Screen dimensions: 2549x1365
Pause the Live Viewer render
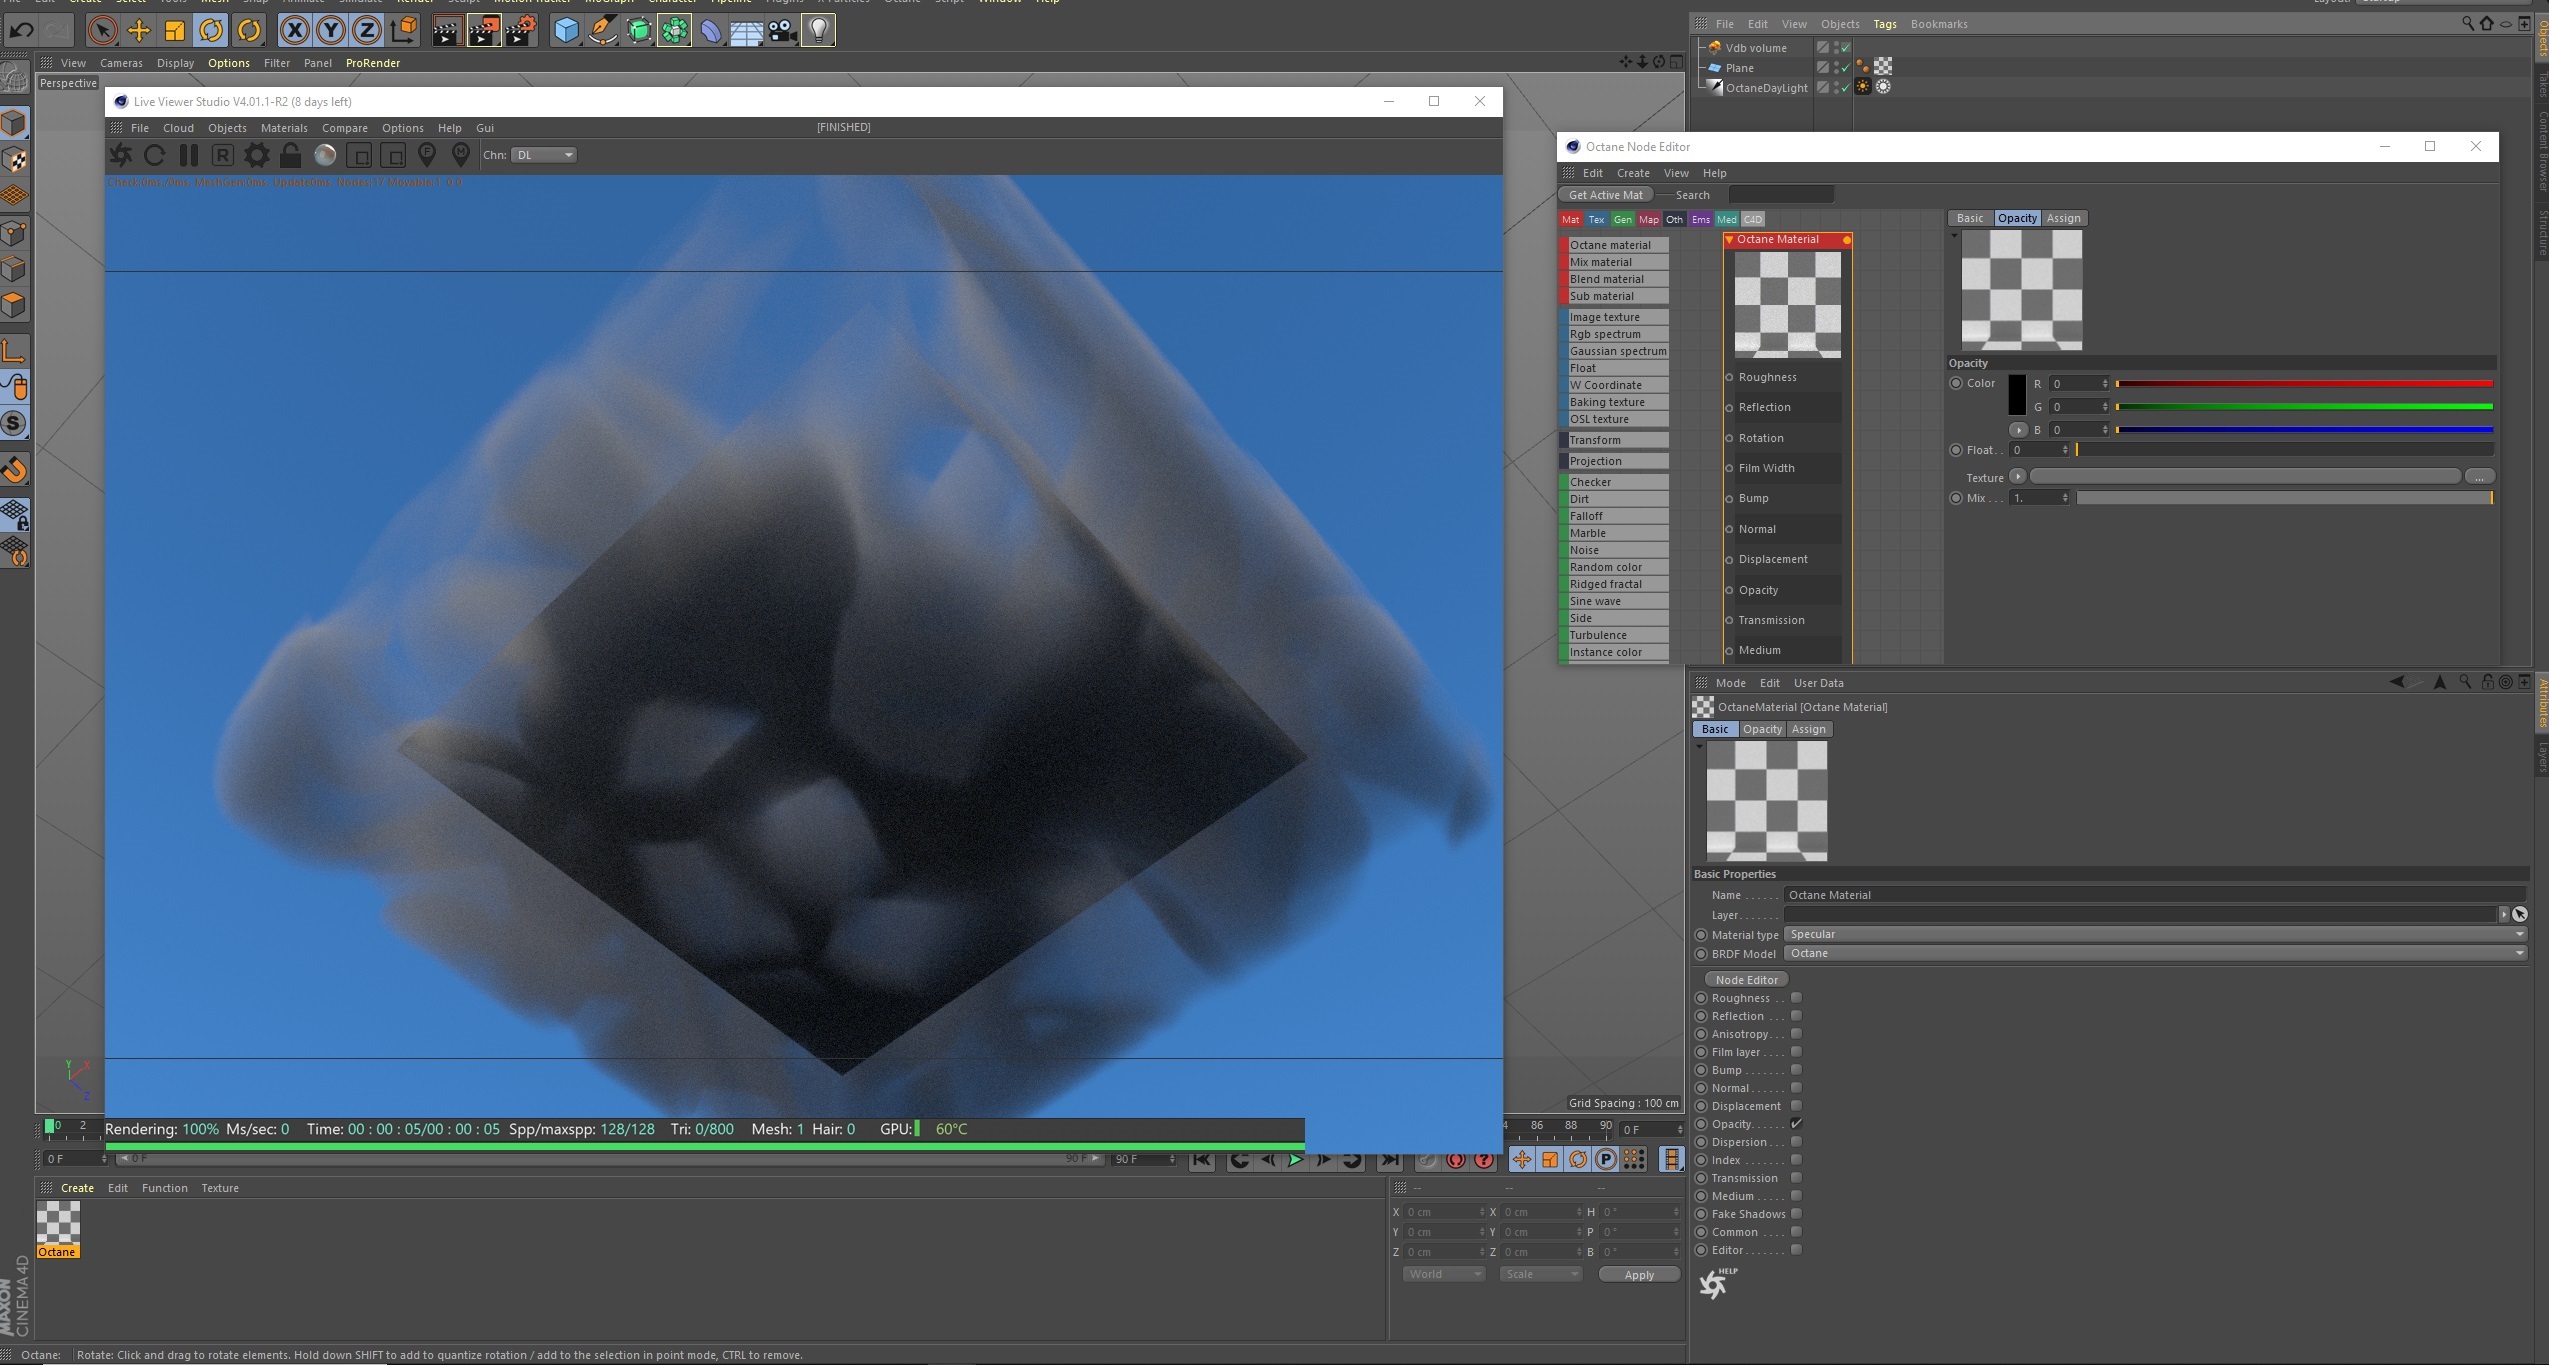point(188,155)
